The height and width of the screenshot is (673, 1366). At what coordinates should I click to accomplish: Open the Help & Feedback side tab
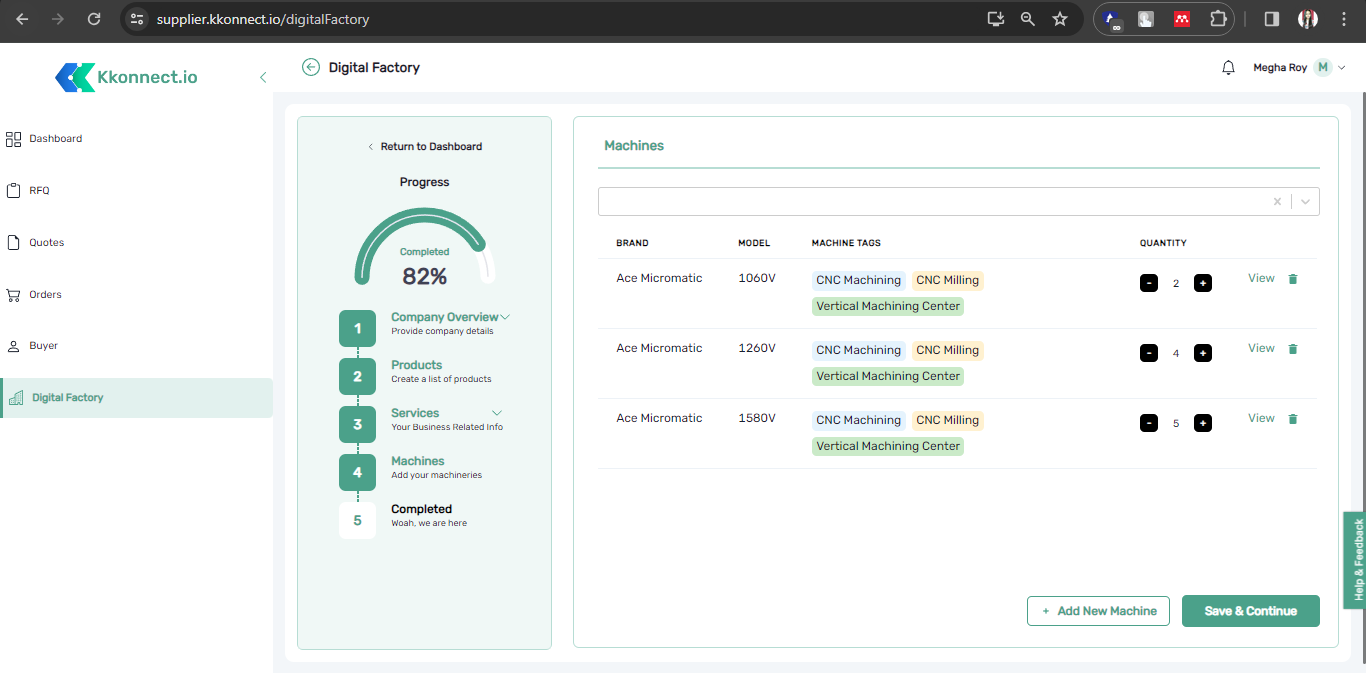[1356, 560]
